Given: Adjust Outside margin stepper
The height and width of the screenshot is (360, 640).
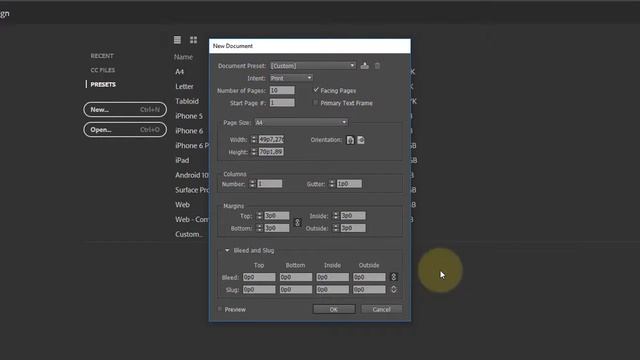Looking at the screenshot, I should (336, 228).
